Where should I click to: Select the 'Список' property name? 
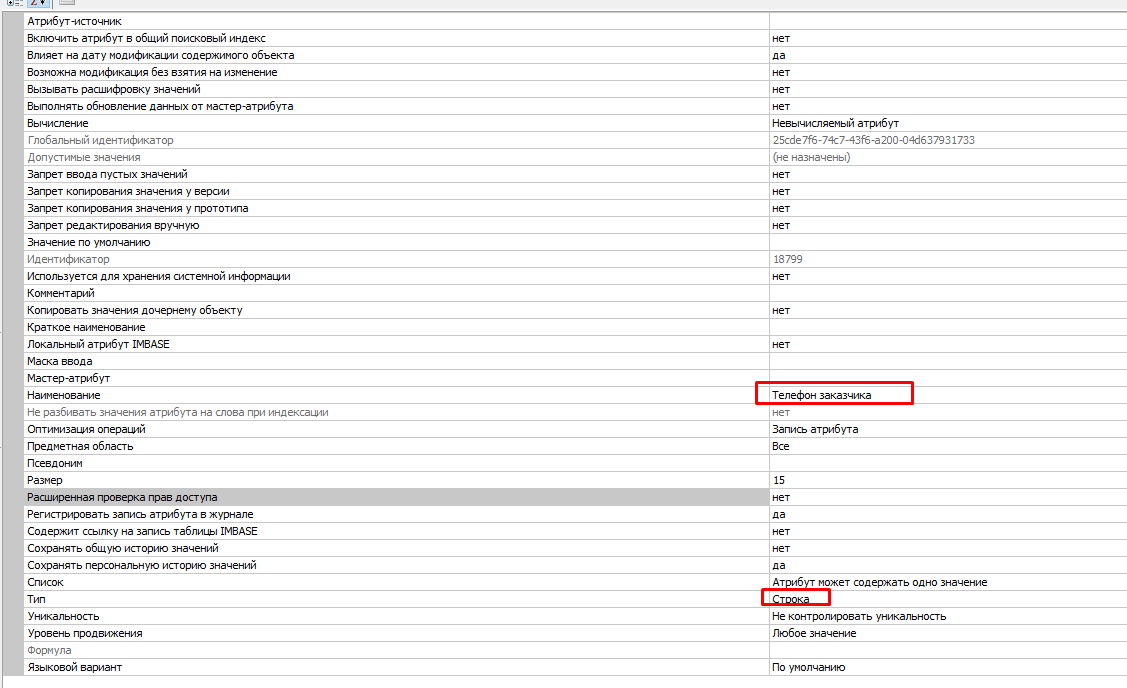click(45, 583)
